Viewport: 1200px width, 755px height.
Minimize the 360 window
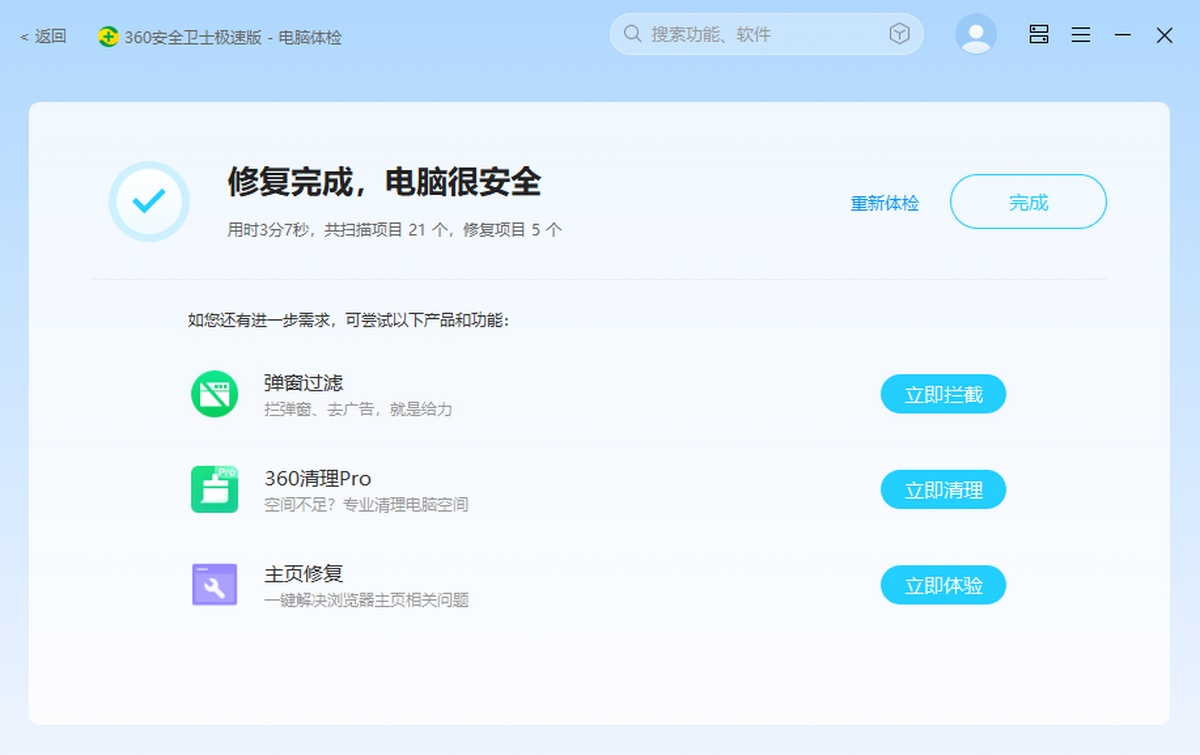(1123, 35)
